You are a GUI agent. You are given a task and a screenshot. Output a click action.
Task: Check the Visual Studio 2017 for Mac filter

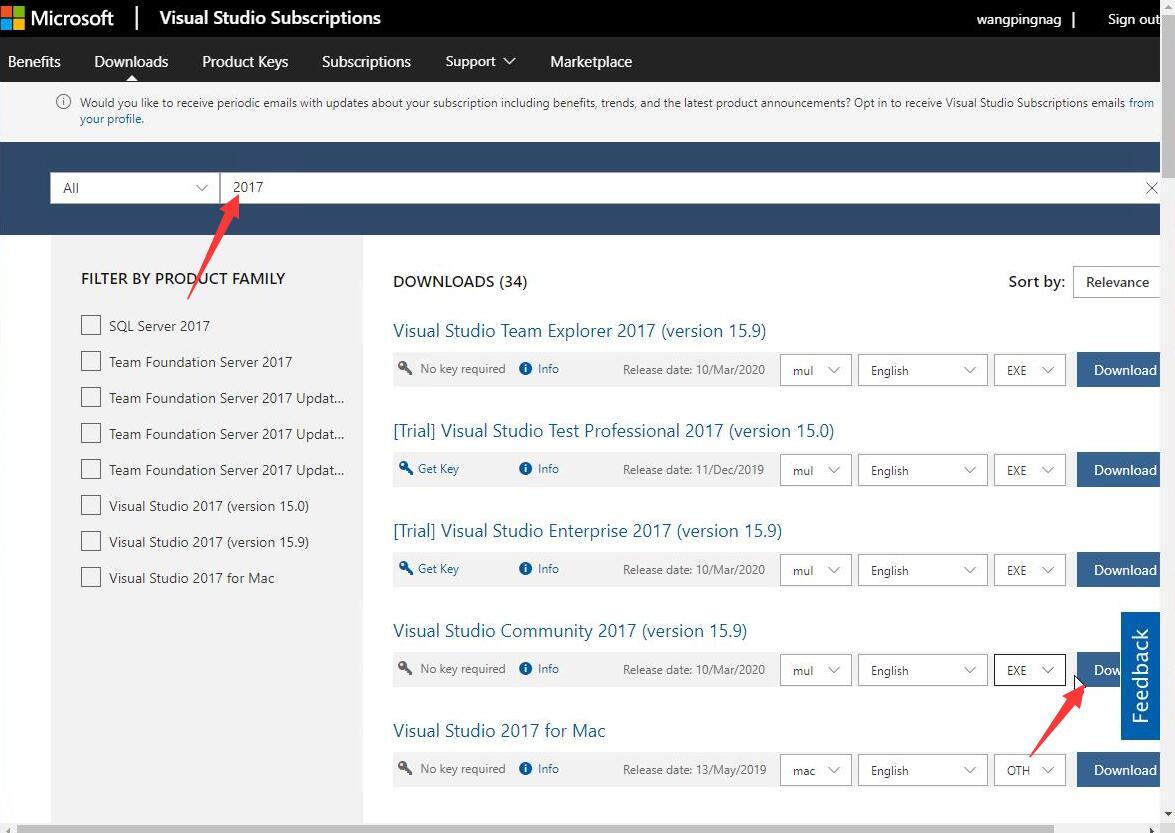[91, 577]
